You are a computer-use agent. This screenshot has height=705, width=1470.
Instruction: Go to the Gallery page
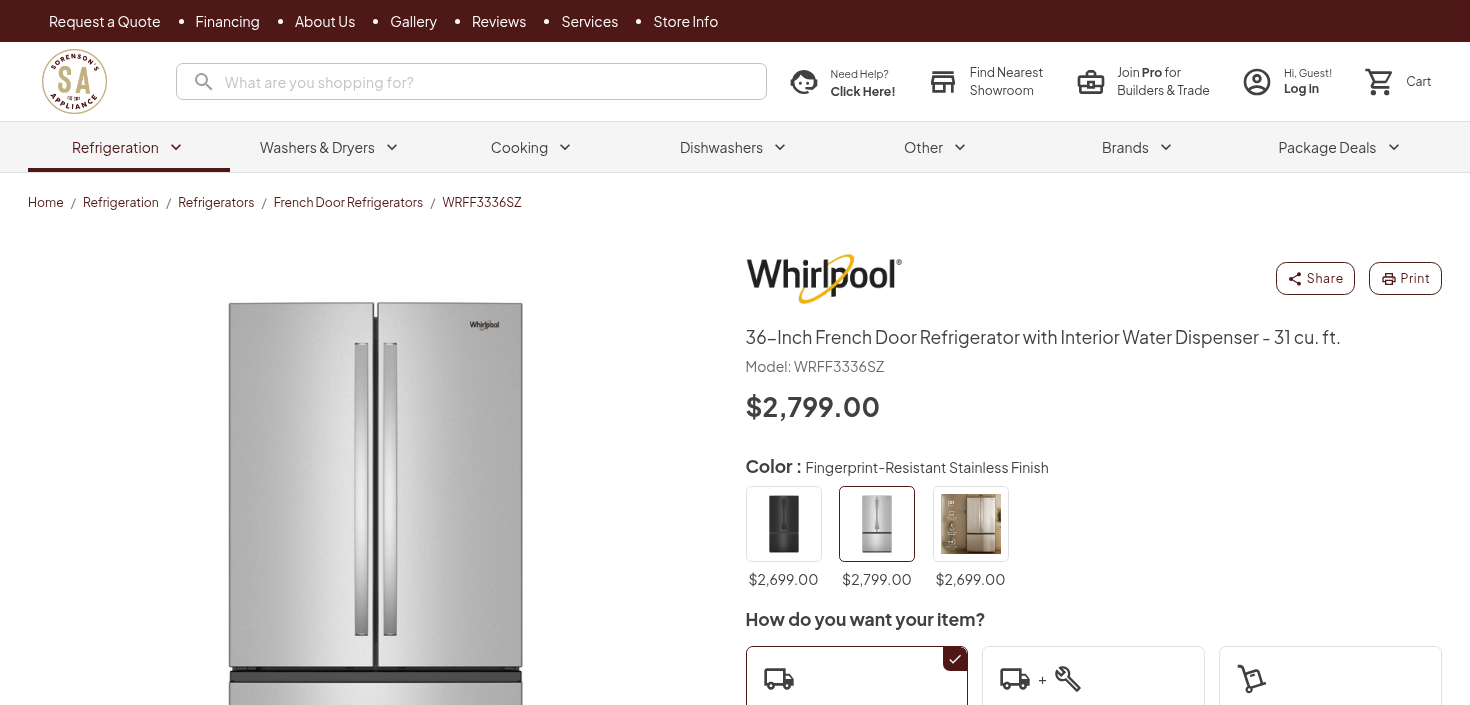point(413,21)
